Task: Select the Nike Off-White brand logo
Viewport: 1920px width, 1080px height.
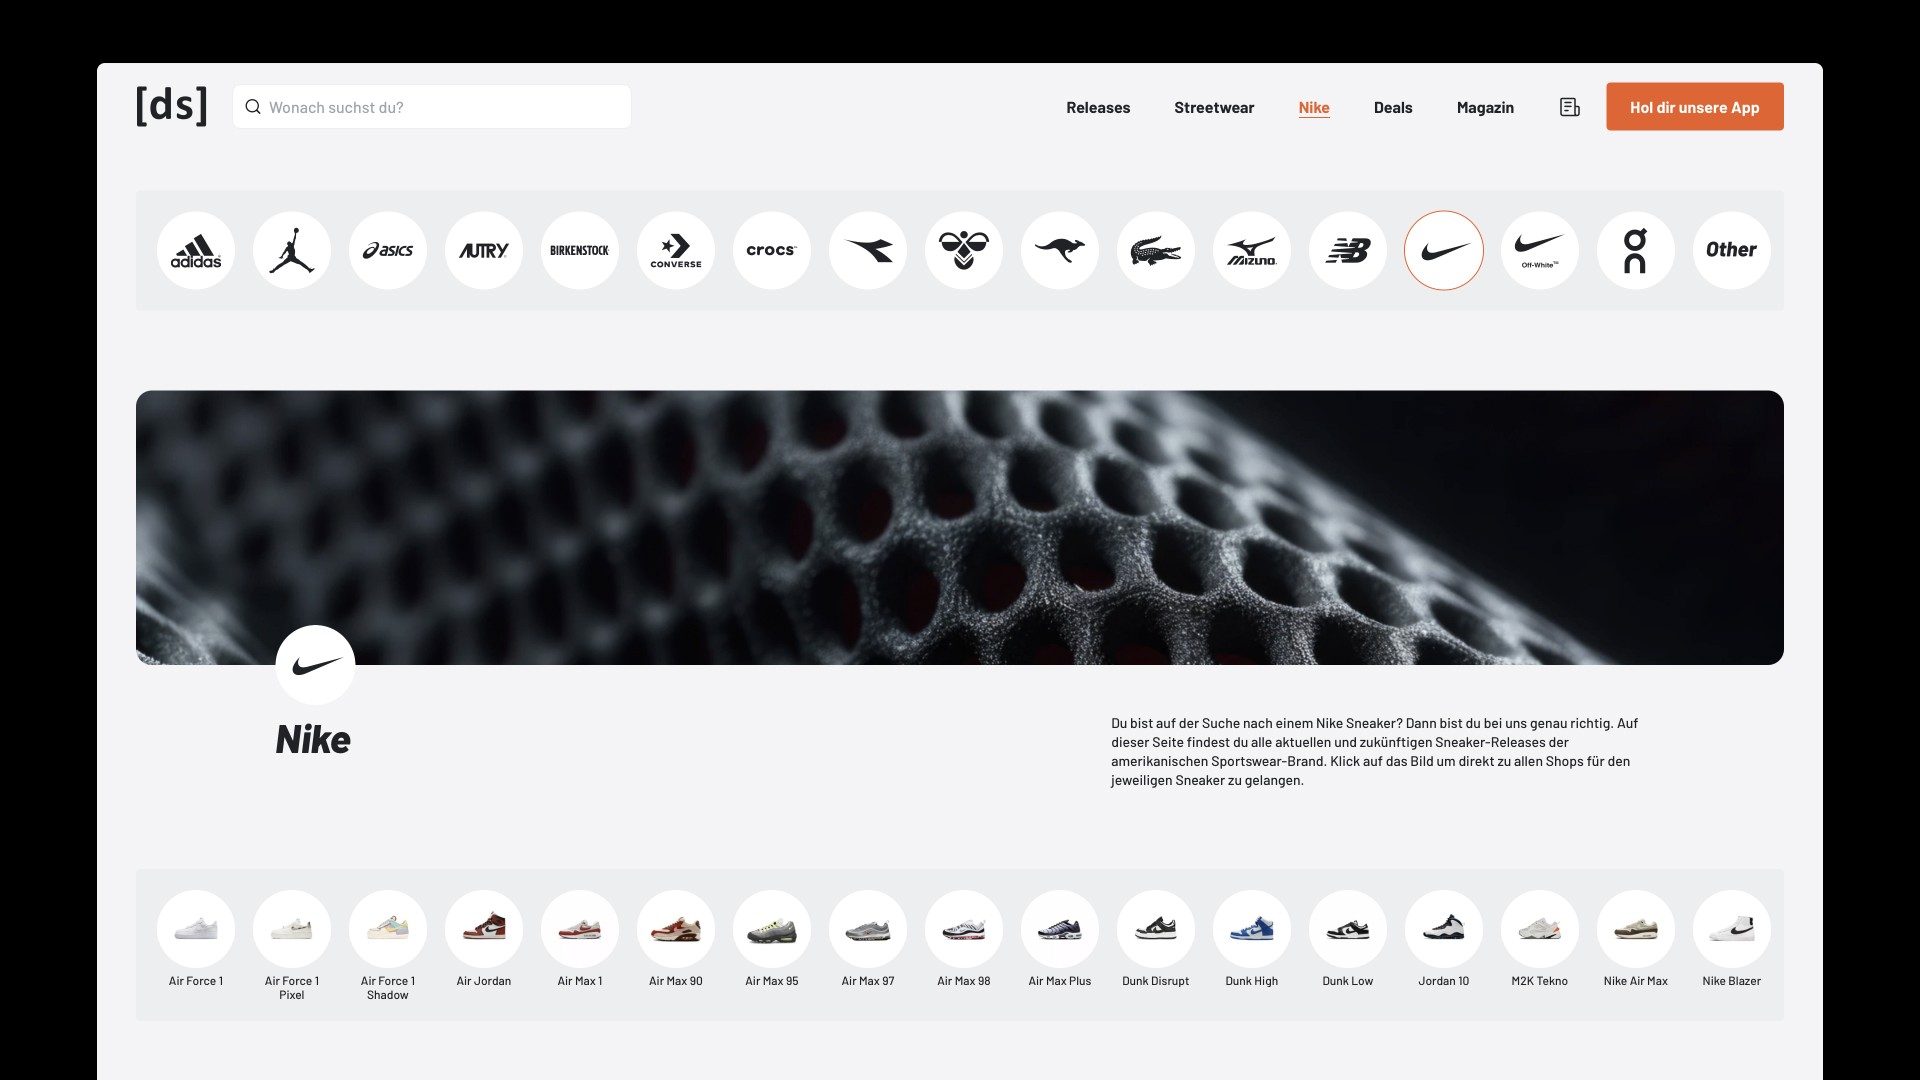Action: [1540, 250]
